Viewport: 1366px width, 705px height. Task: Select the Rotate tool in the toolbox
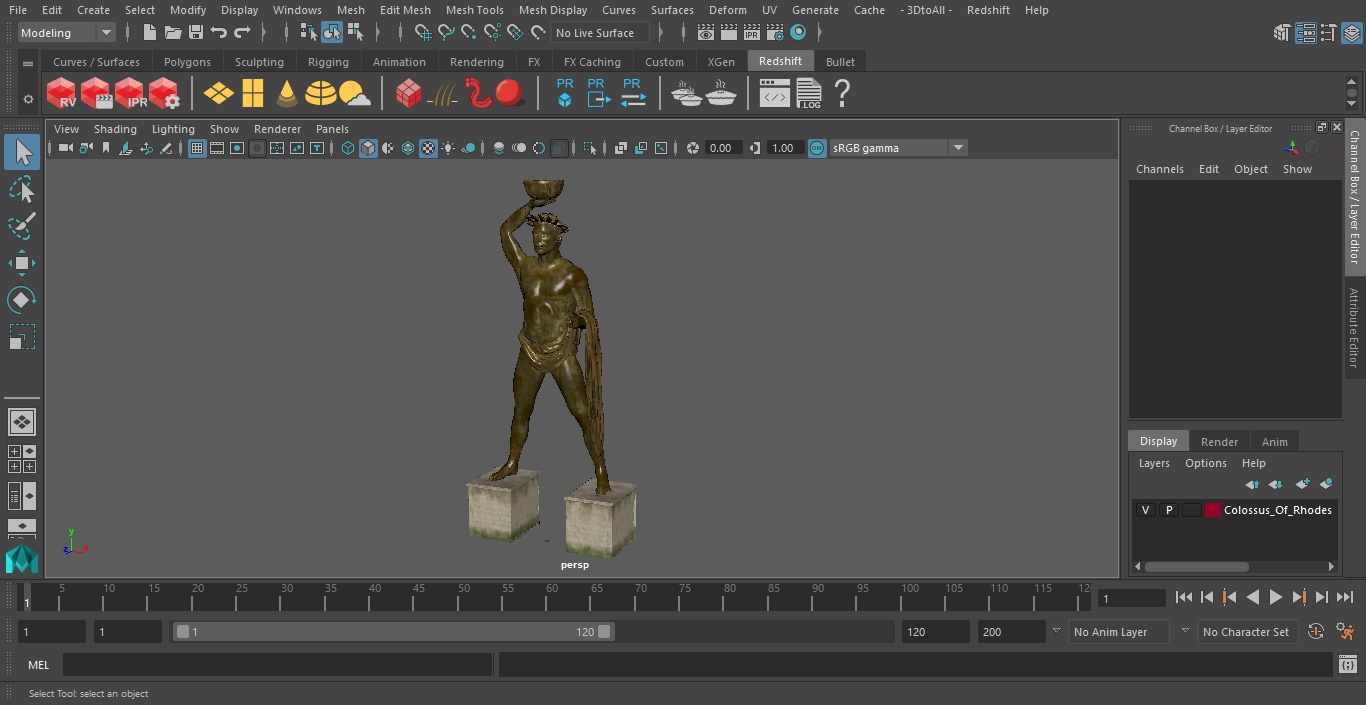(x=21, y=300)
